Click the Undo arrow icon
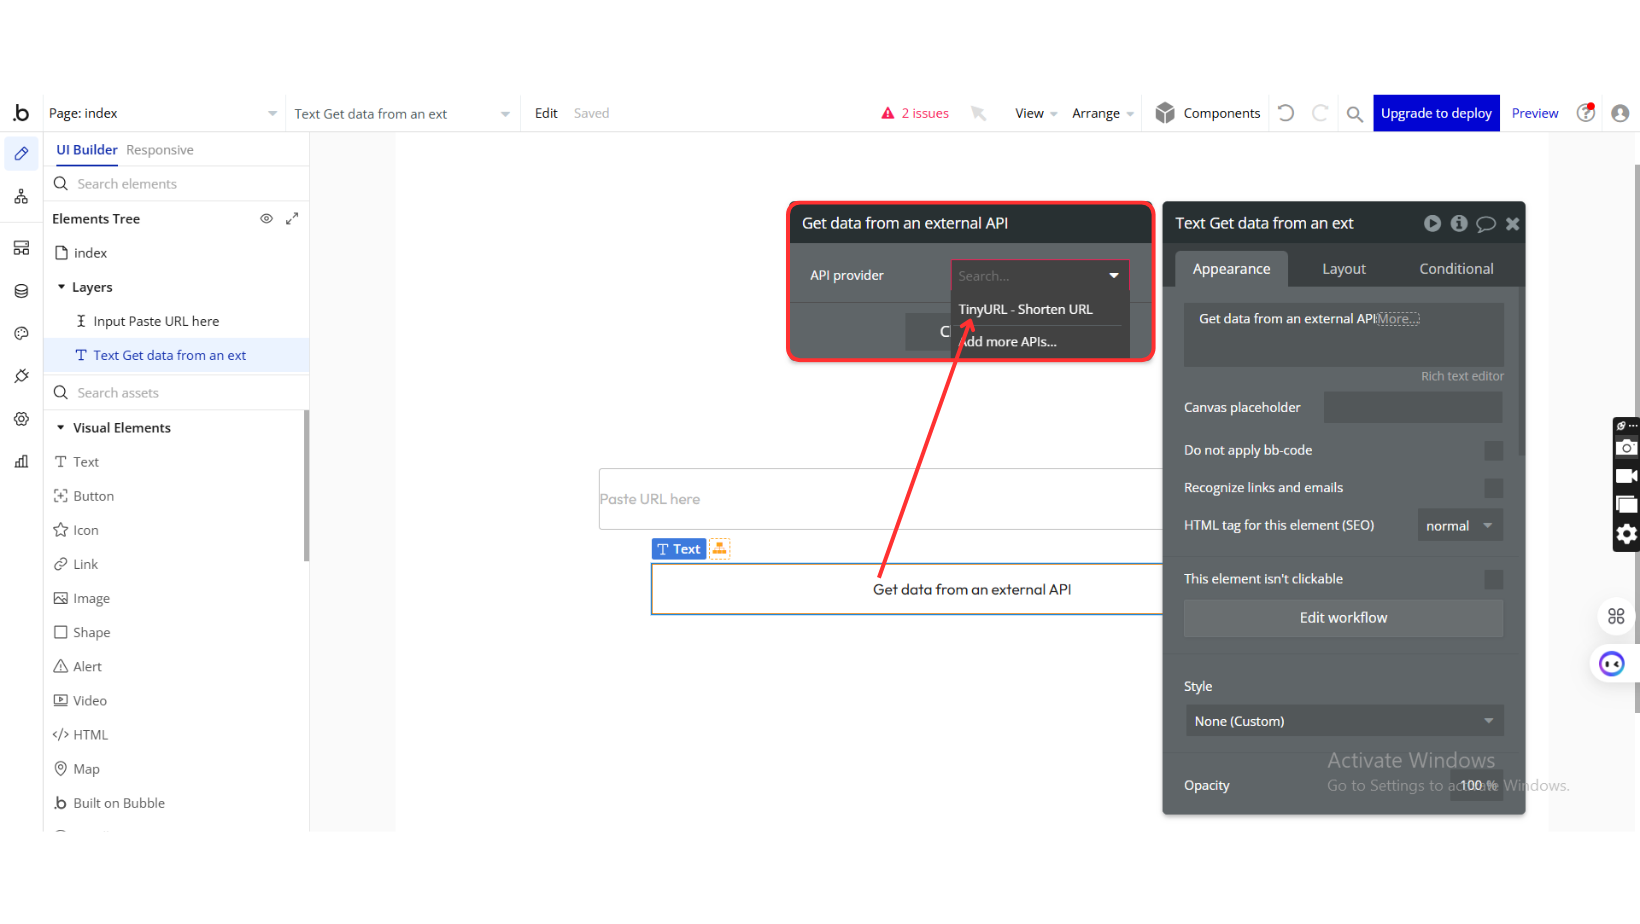This screenshot has width=1640, height=924. click(1286, 113)
